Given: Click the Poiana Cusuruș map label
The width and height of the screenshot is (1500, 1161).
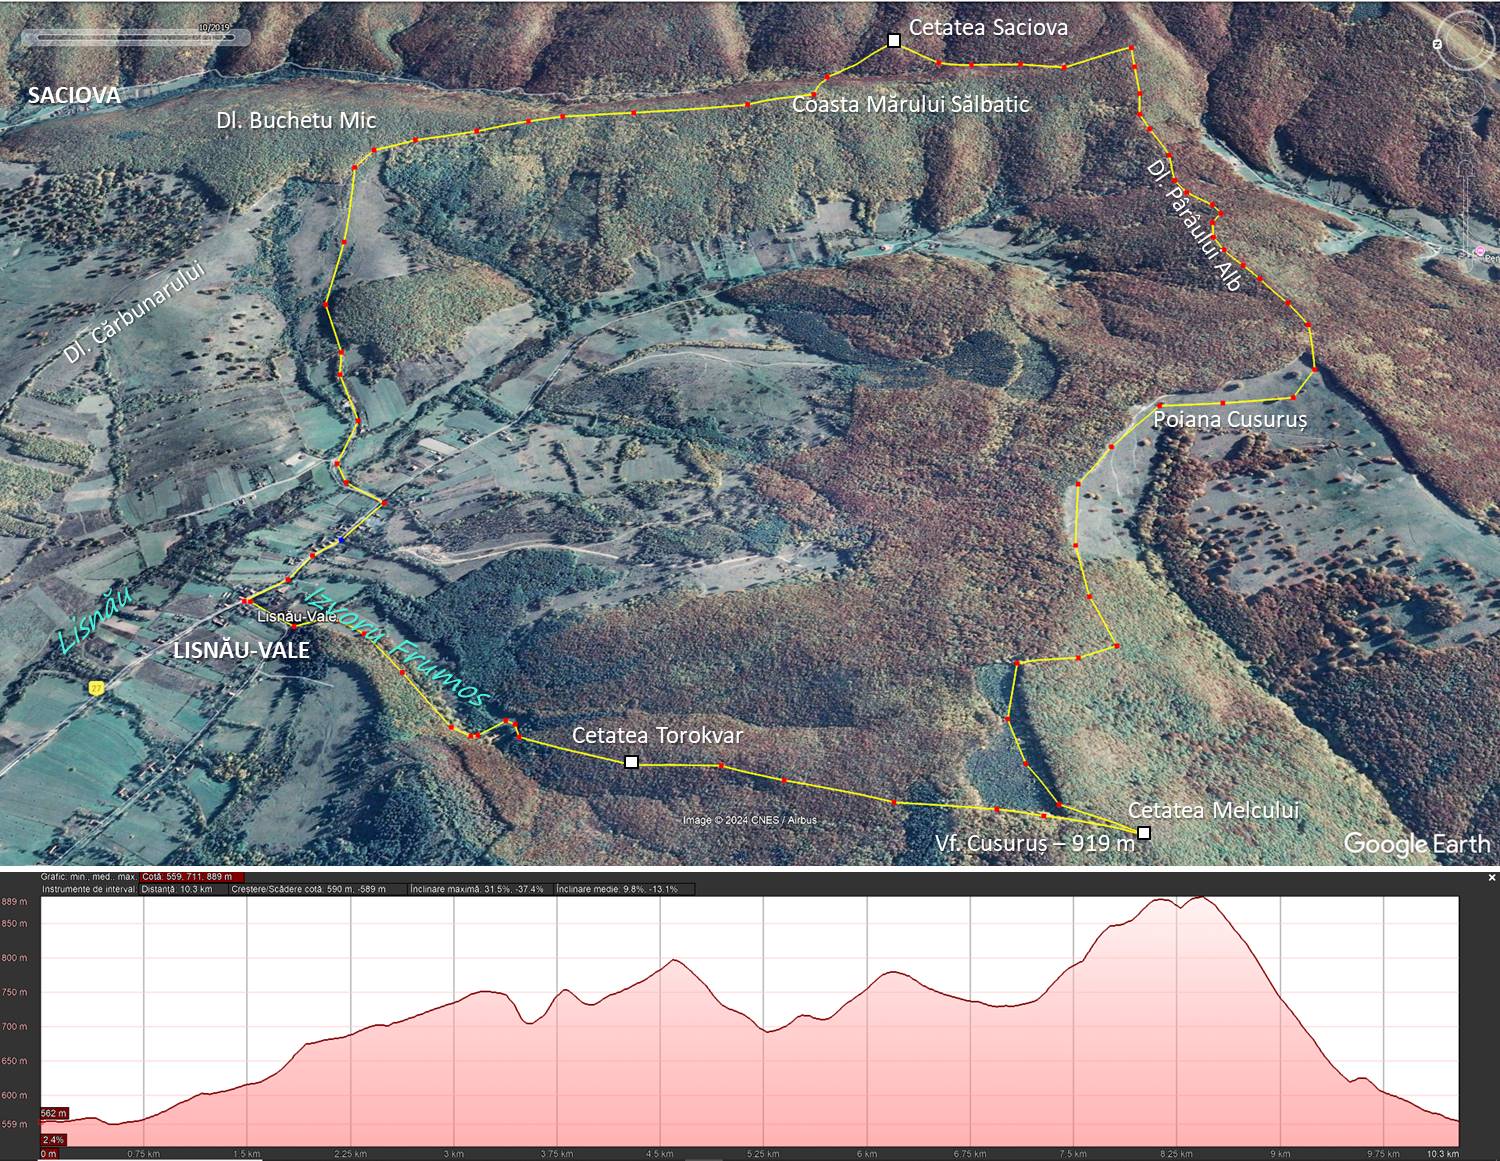Looking at the screenshot, I should [1229, 419].
